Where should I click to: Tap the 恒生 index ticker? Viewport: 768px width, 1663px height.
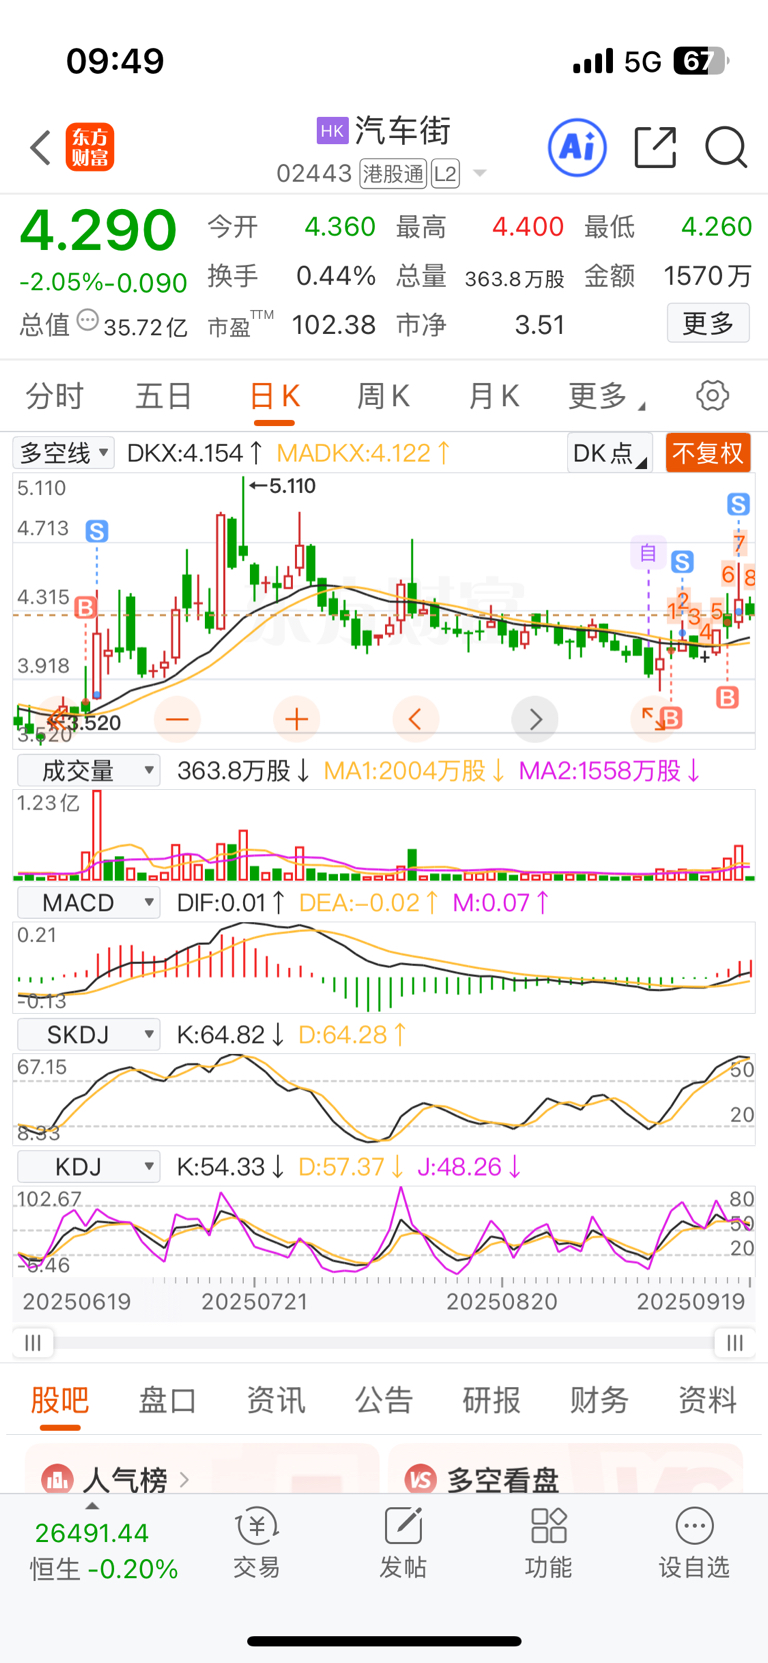(104, 1551)
